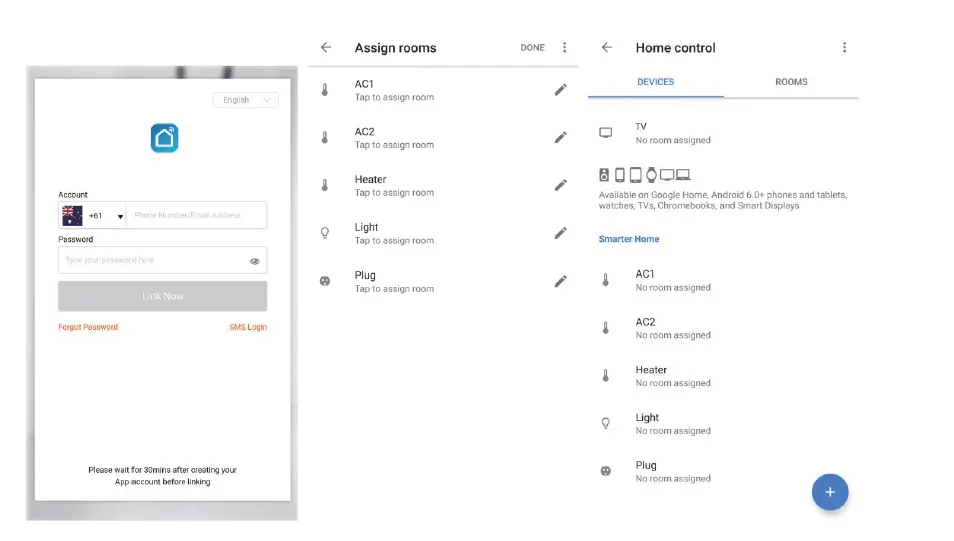Click the SMS Login link

248,327
